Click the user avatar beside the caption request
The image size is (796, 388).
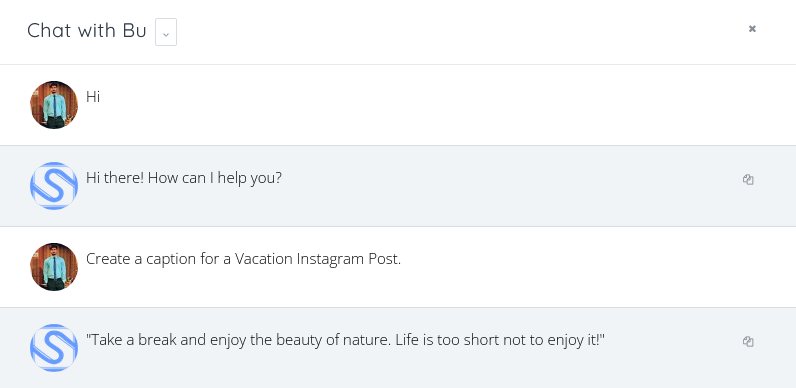[54, 267]
